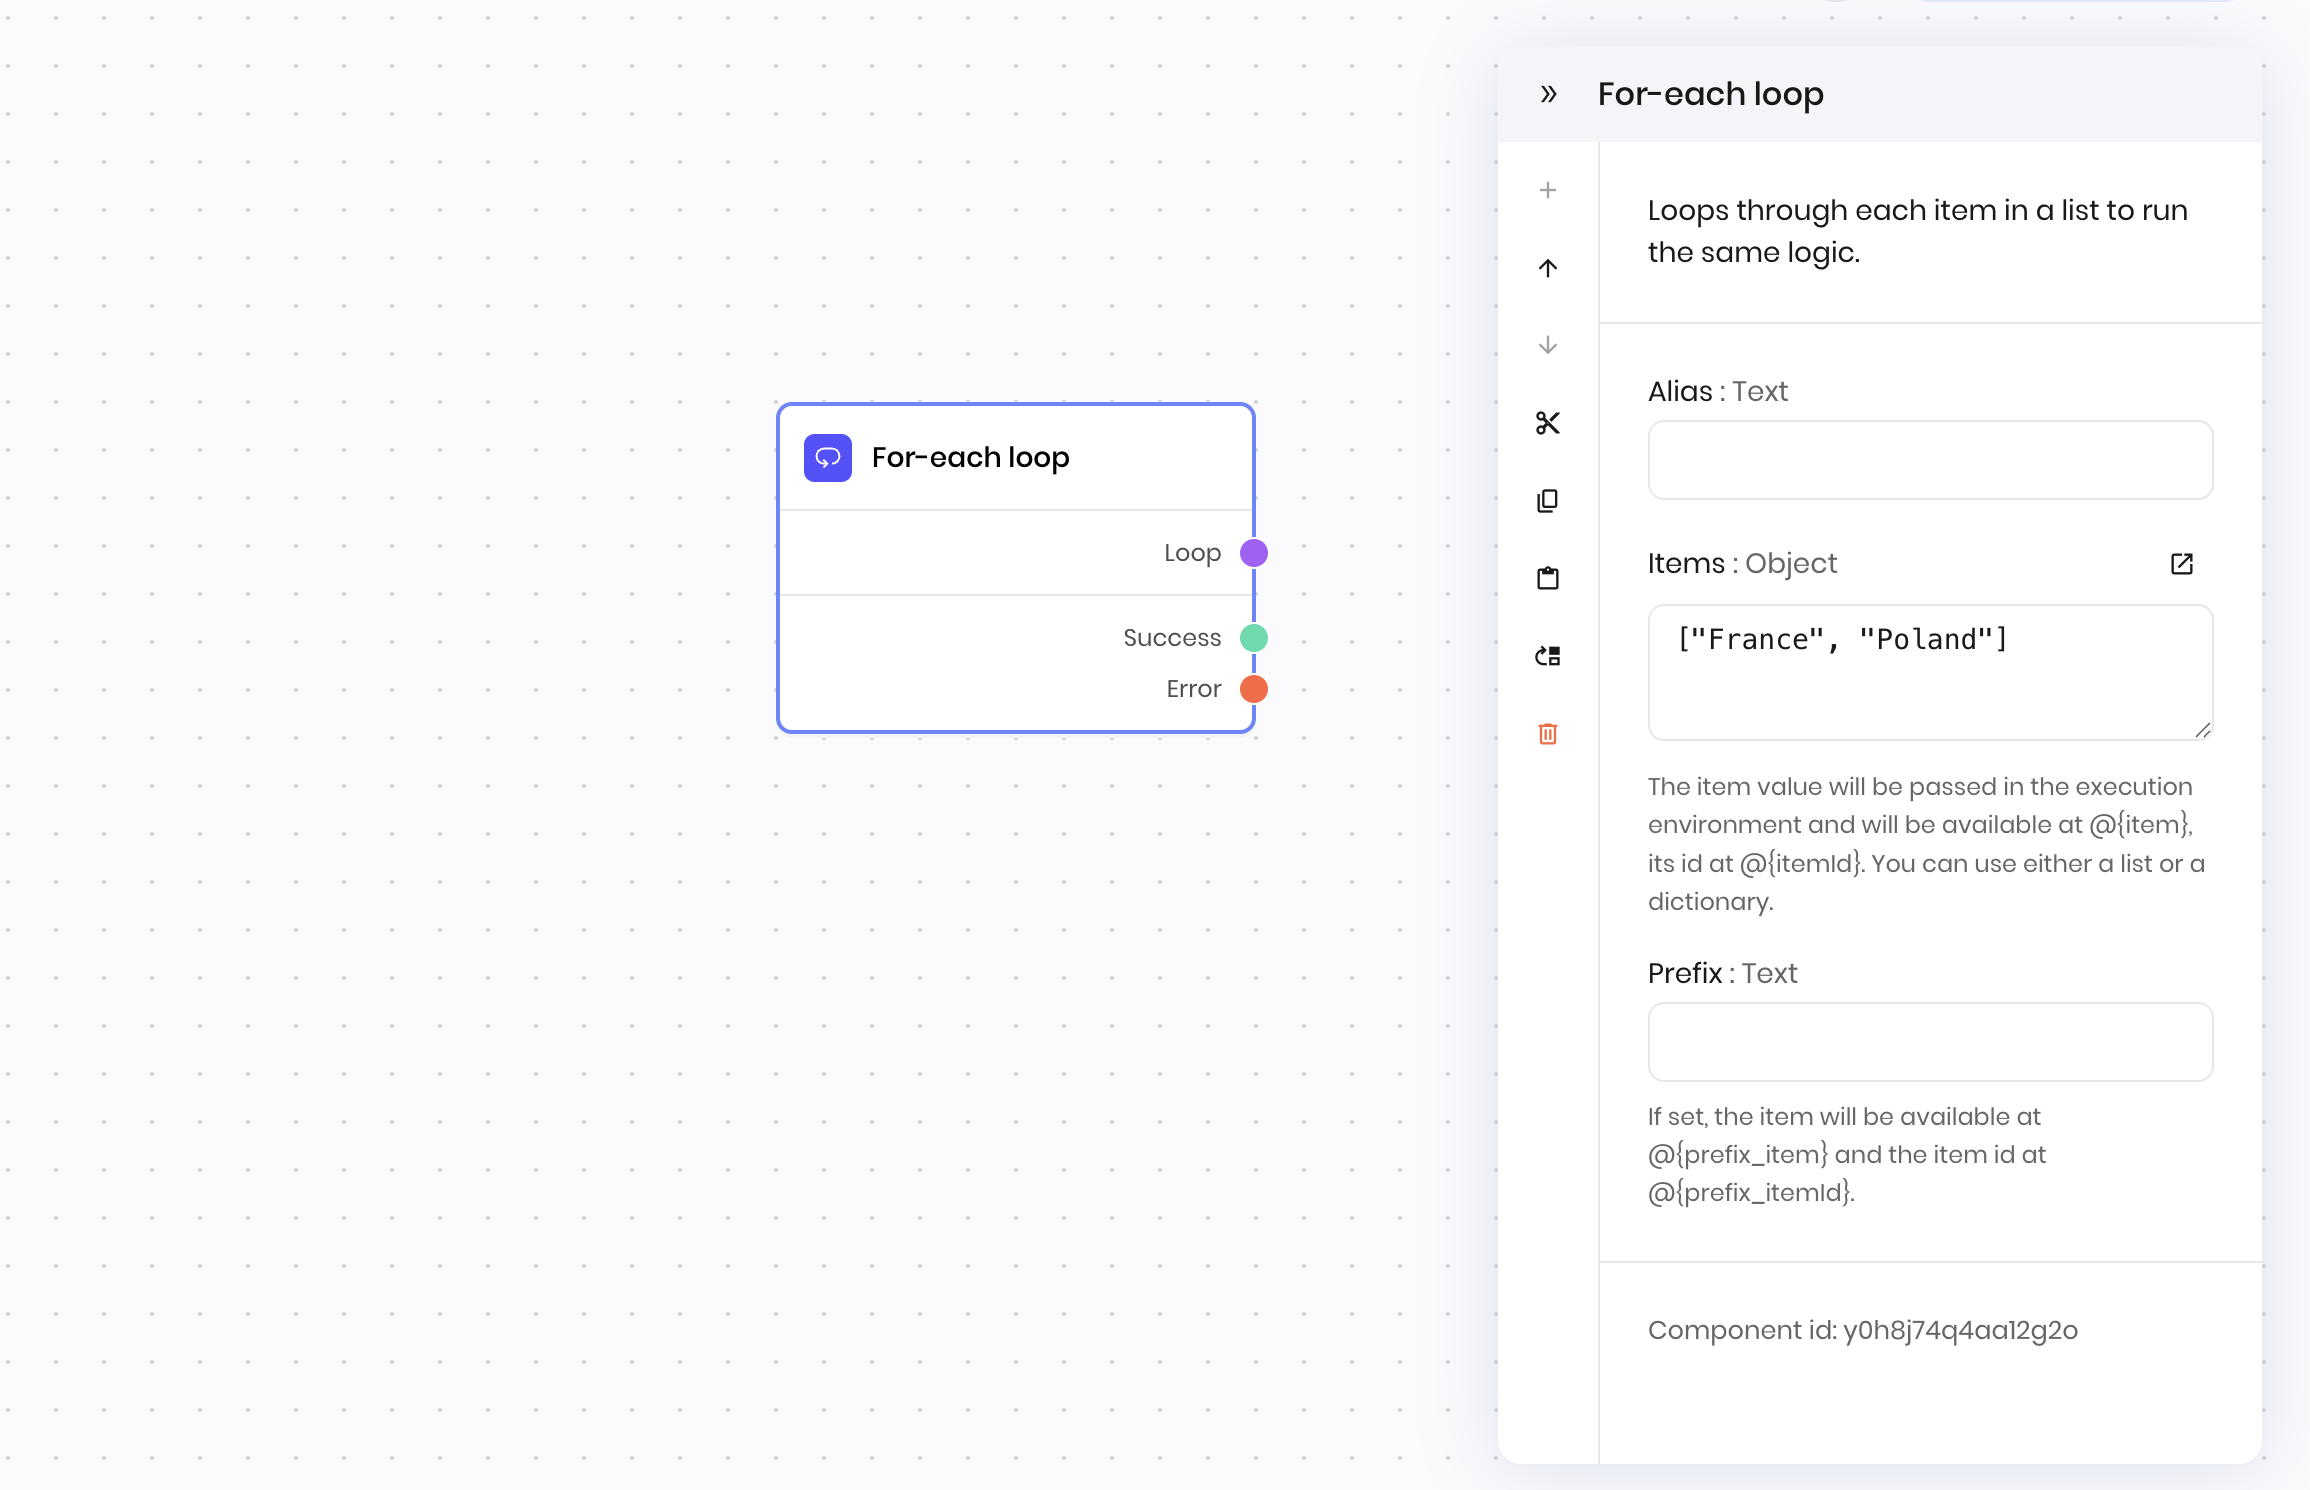Move component up with arrow icon
Viewport: 2310px width, 1490px height.
(x=1548, y=268)
